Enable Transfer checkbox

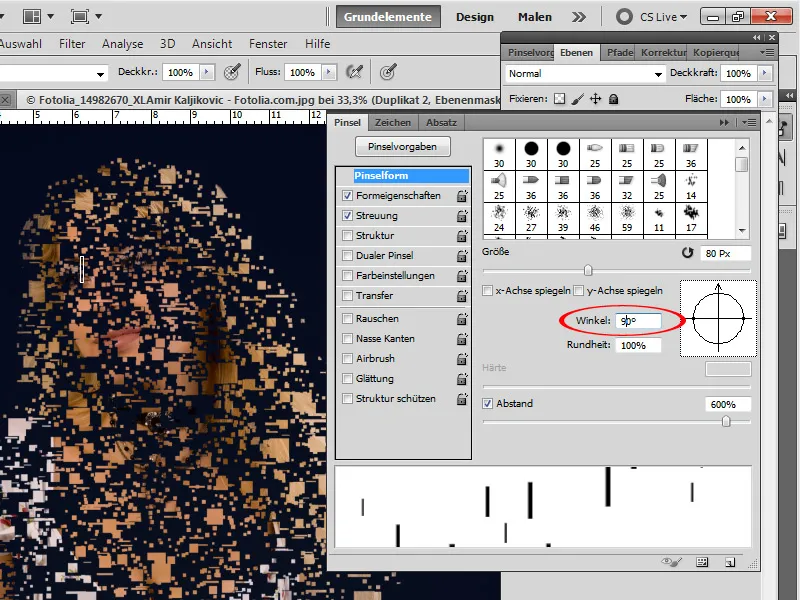tap(347, 295)
